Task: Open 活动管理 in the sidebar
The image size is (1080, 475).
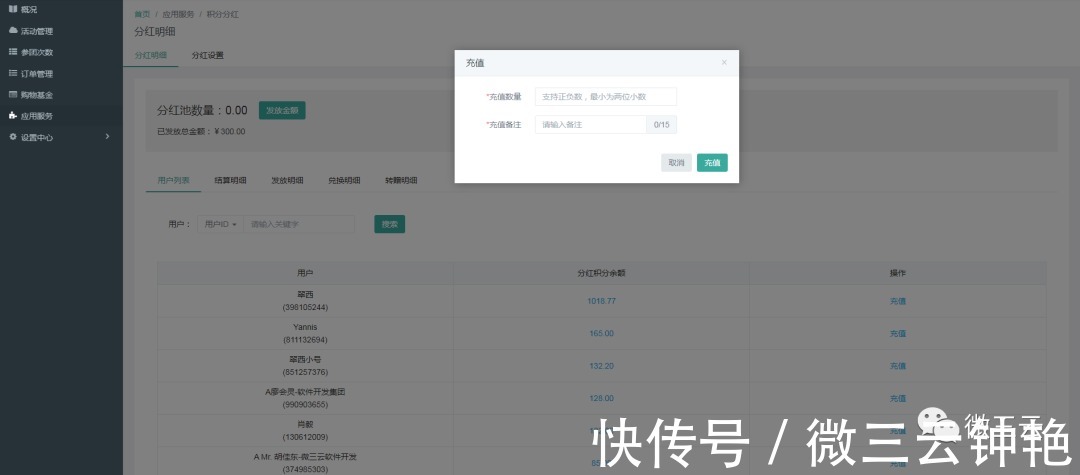Action: pos(37,31)
